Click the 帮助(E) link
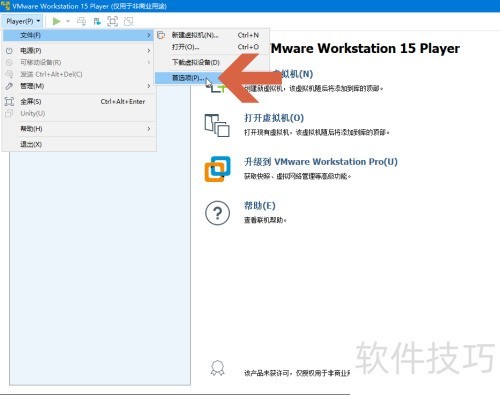Viewport: 500px width, 395px height. 260,206
